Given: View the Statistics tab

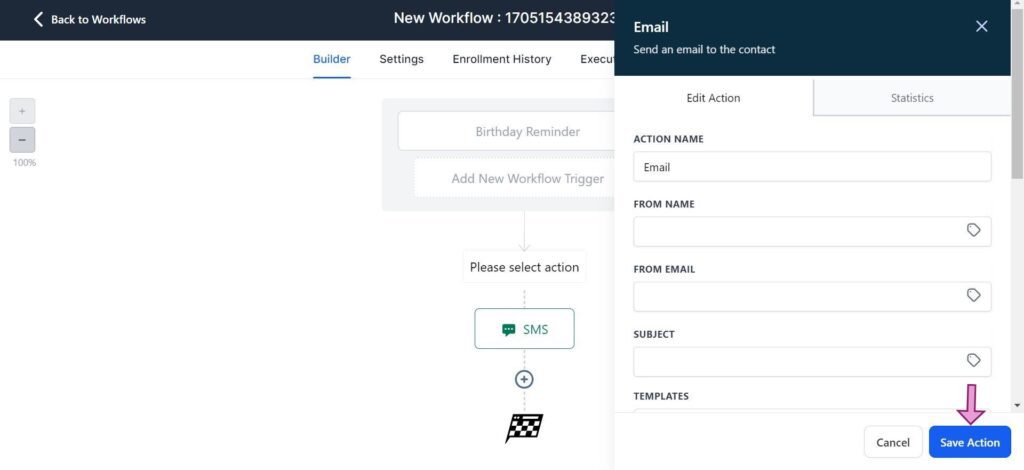Looking at the screenshot, I should click(912, 98).
